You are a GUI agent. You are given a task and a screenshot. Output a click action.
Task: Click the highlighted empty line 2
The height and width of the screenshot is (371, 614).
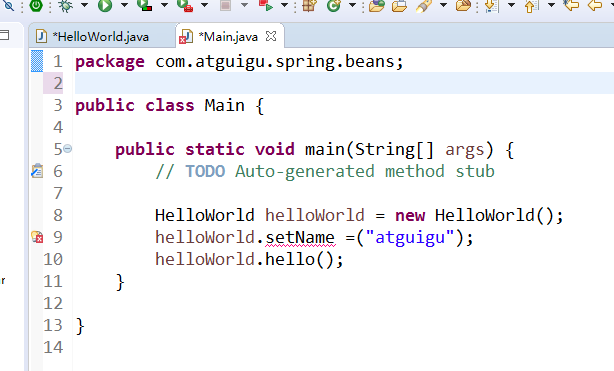coord(345,83)
